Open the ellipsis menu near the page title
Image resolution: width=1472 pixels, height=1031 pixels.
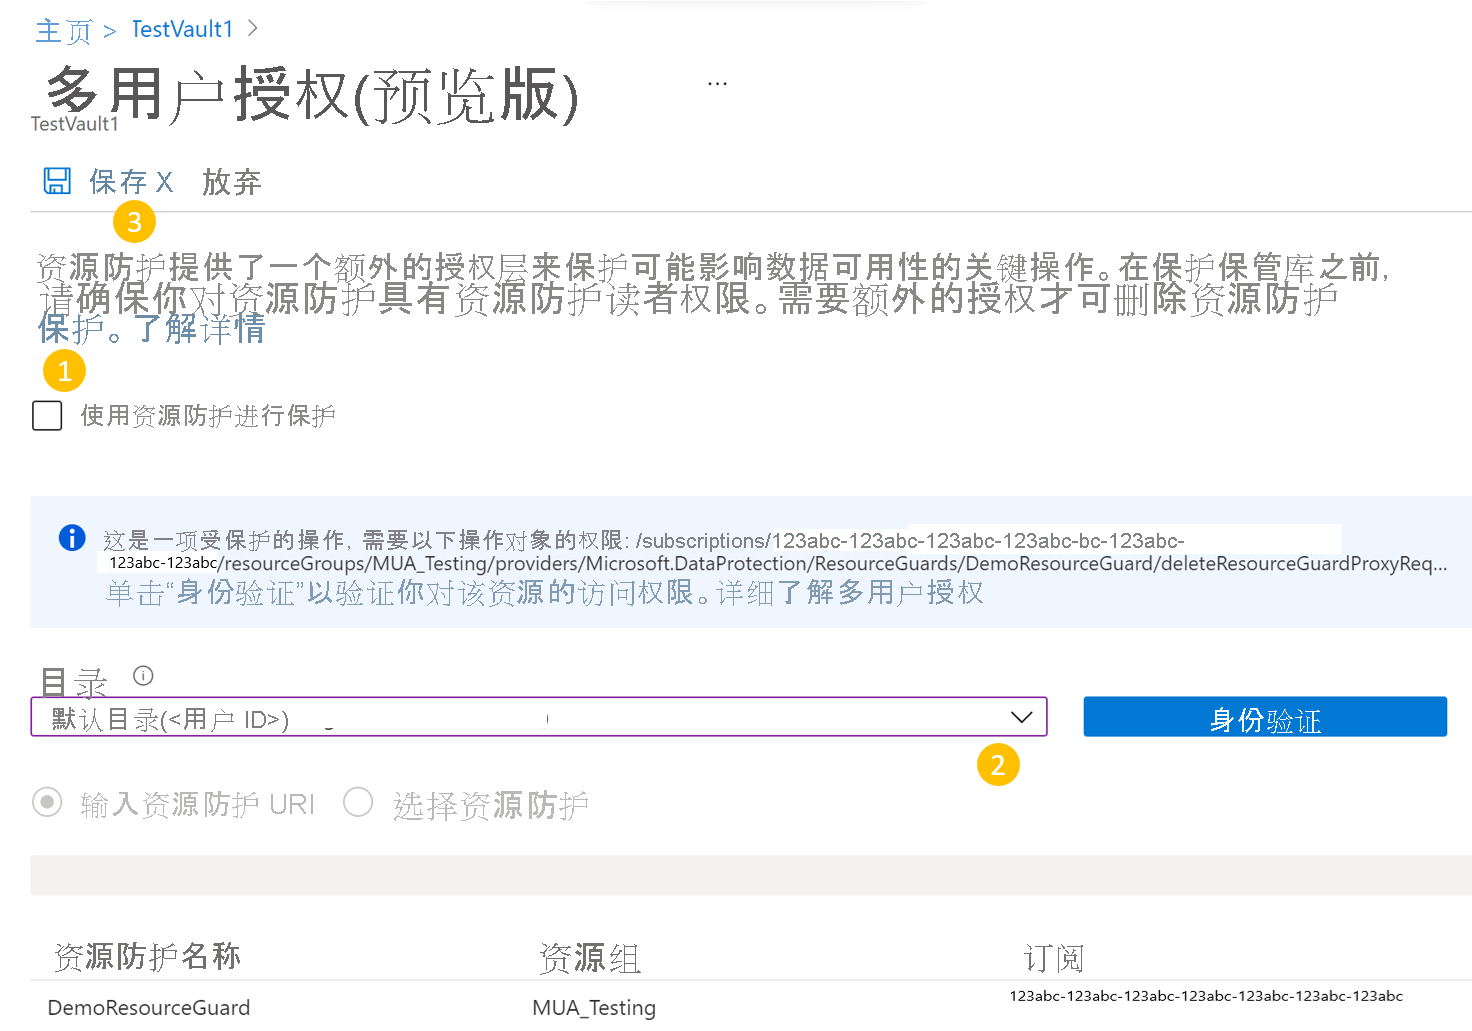[x=716, y=82]
